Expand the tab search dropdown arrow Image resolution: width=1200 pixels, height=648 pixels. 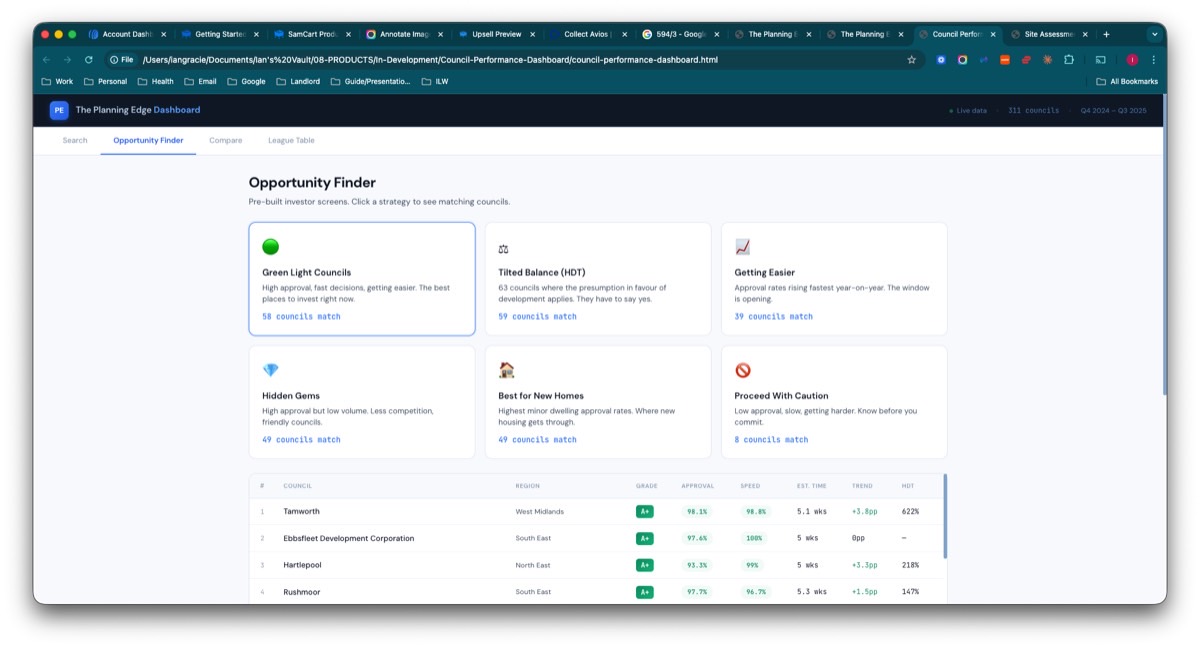(x=1154, y=34)
